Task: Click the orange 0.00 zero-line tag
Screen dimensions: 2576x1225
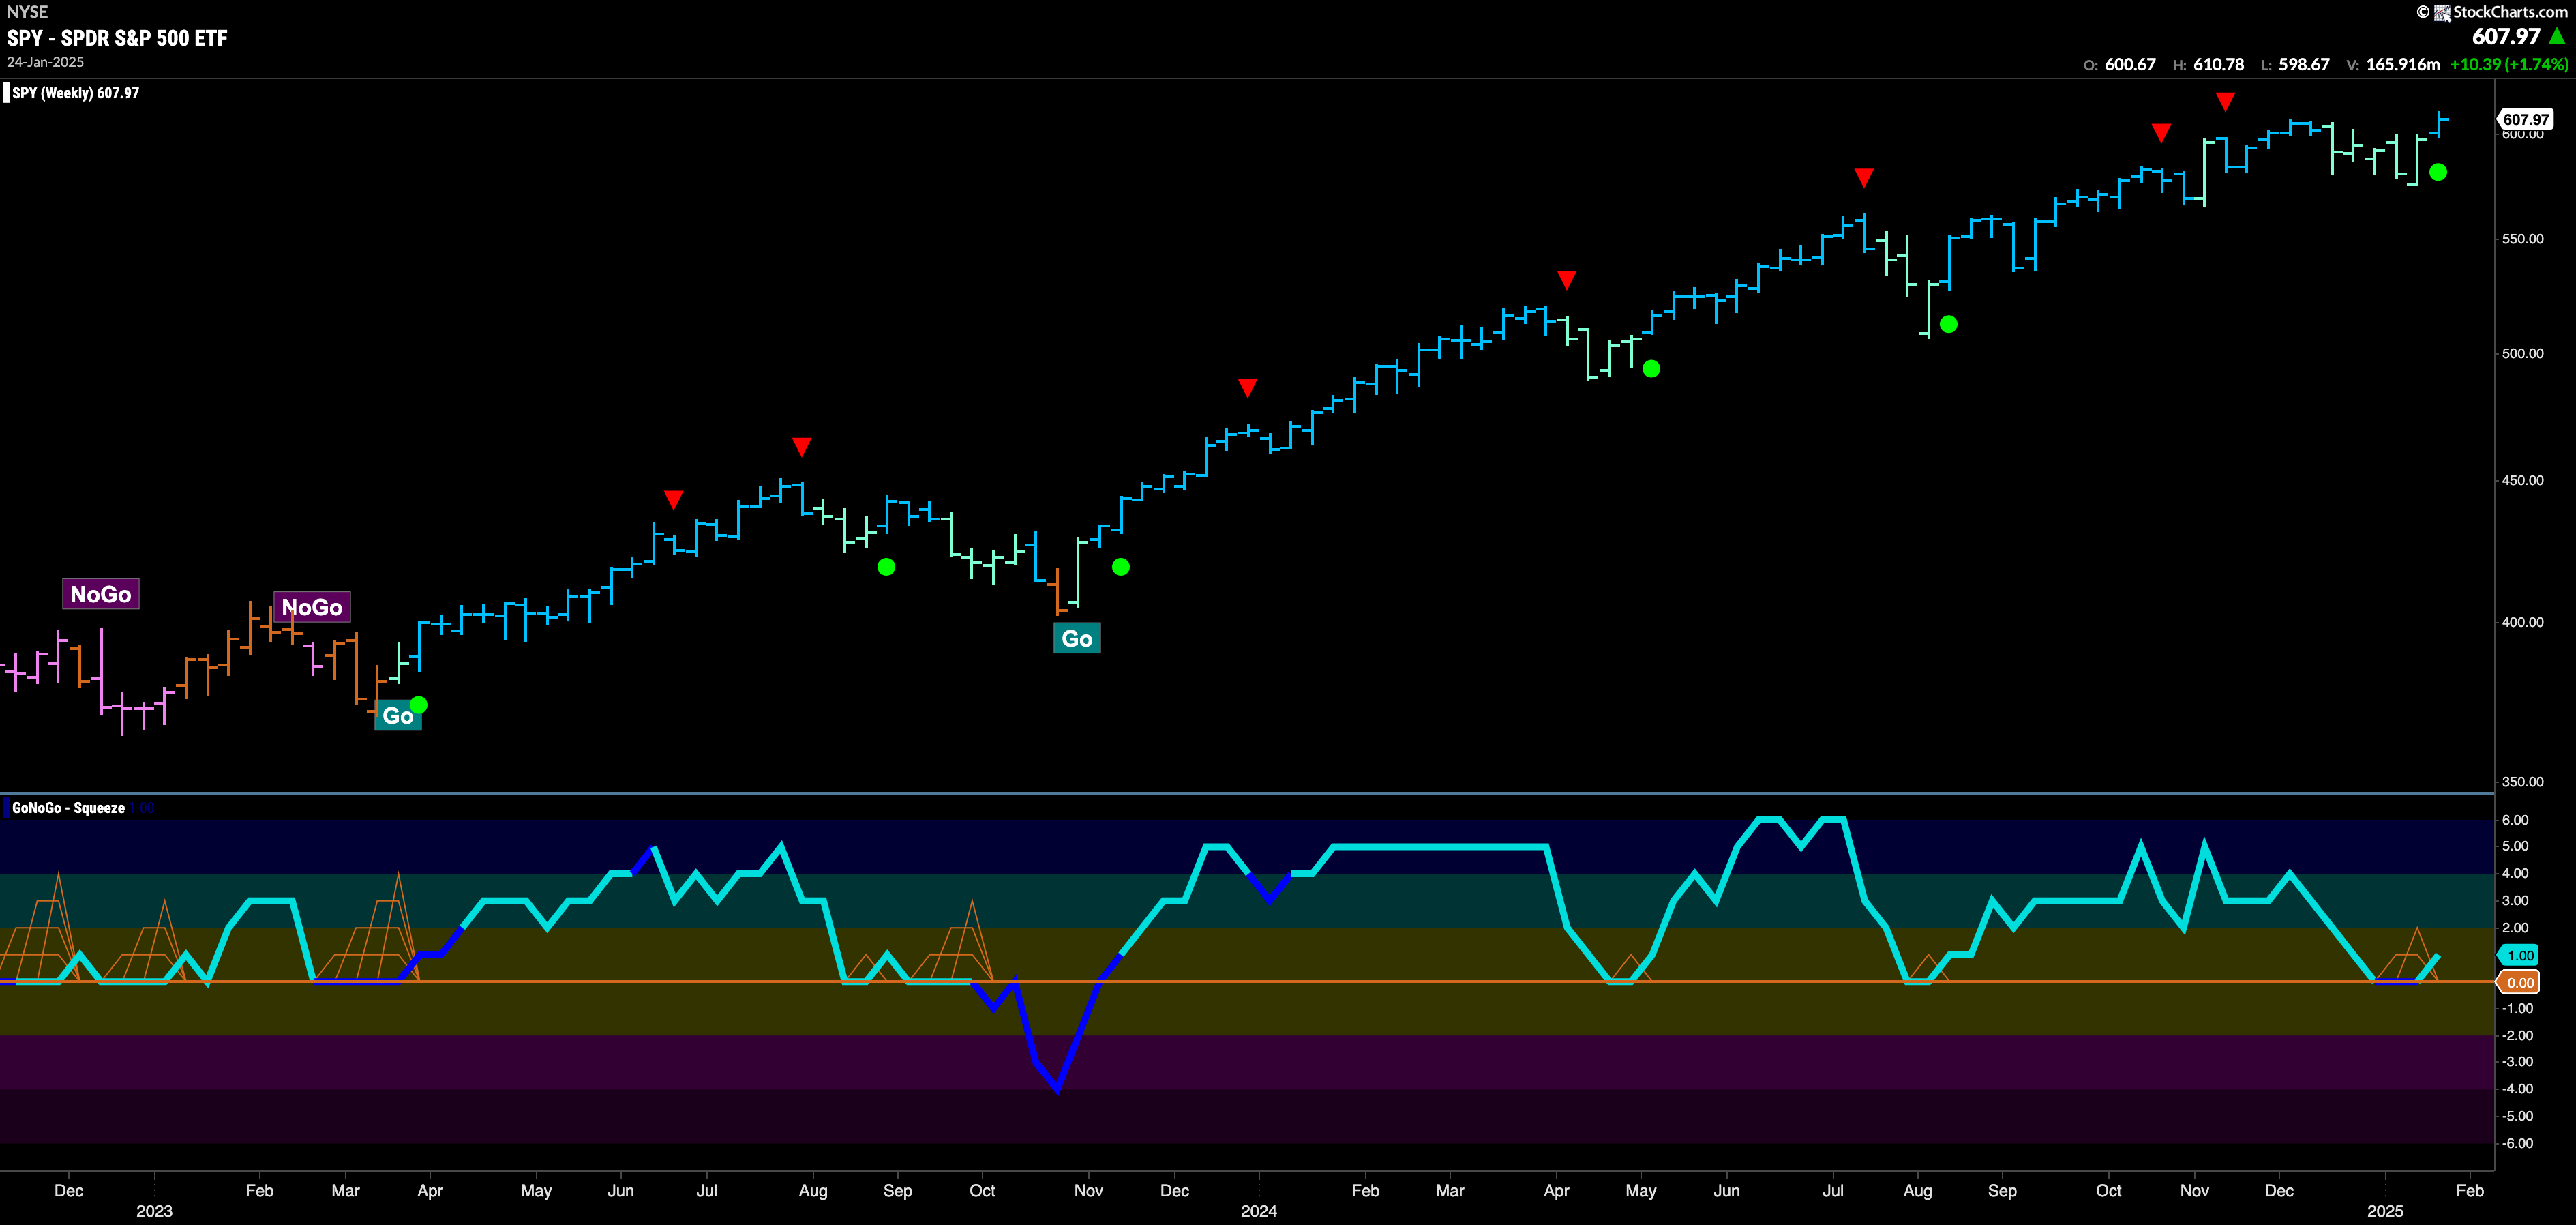Action: pos(2518,983)
